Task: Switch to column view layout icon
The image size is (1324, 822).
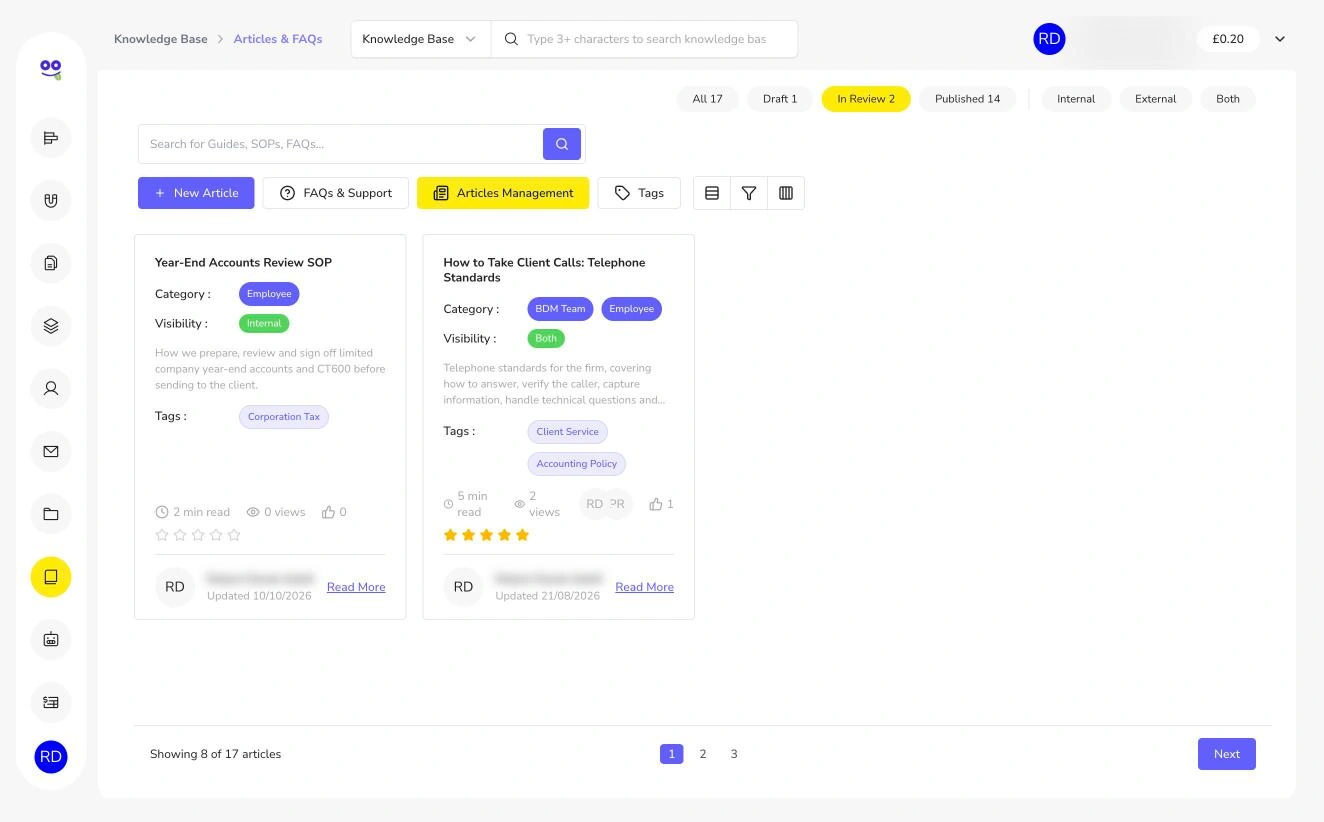Action: (786, 193)
